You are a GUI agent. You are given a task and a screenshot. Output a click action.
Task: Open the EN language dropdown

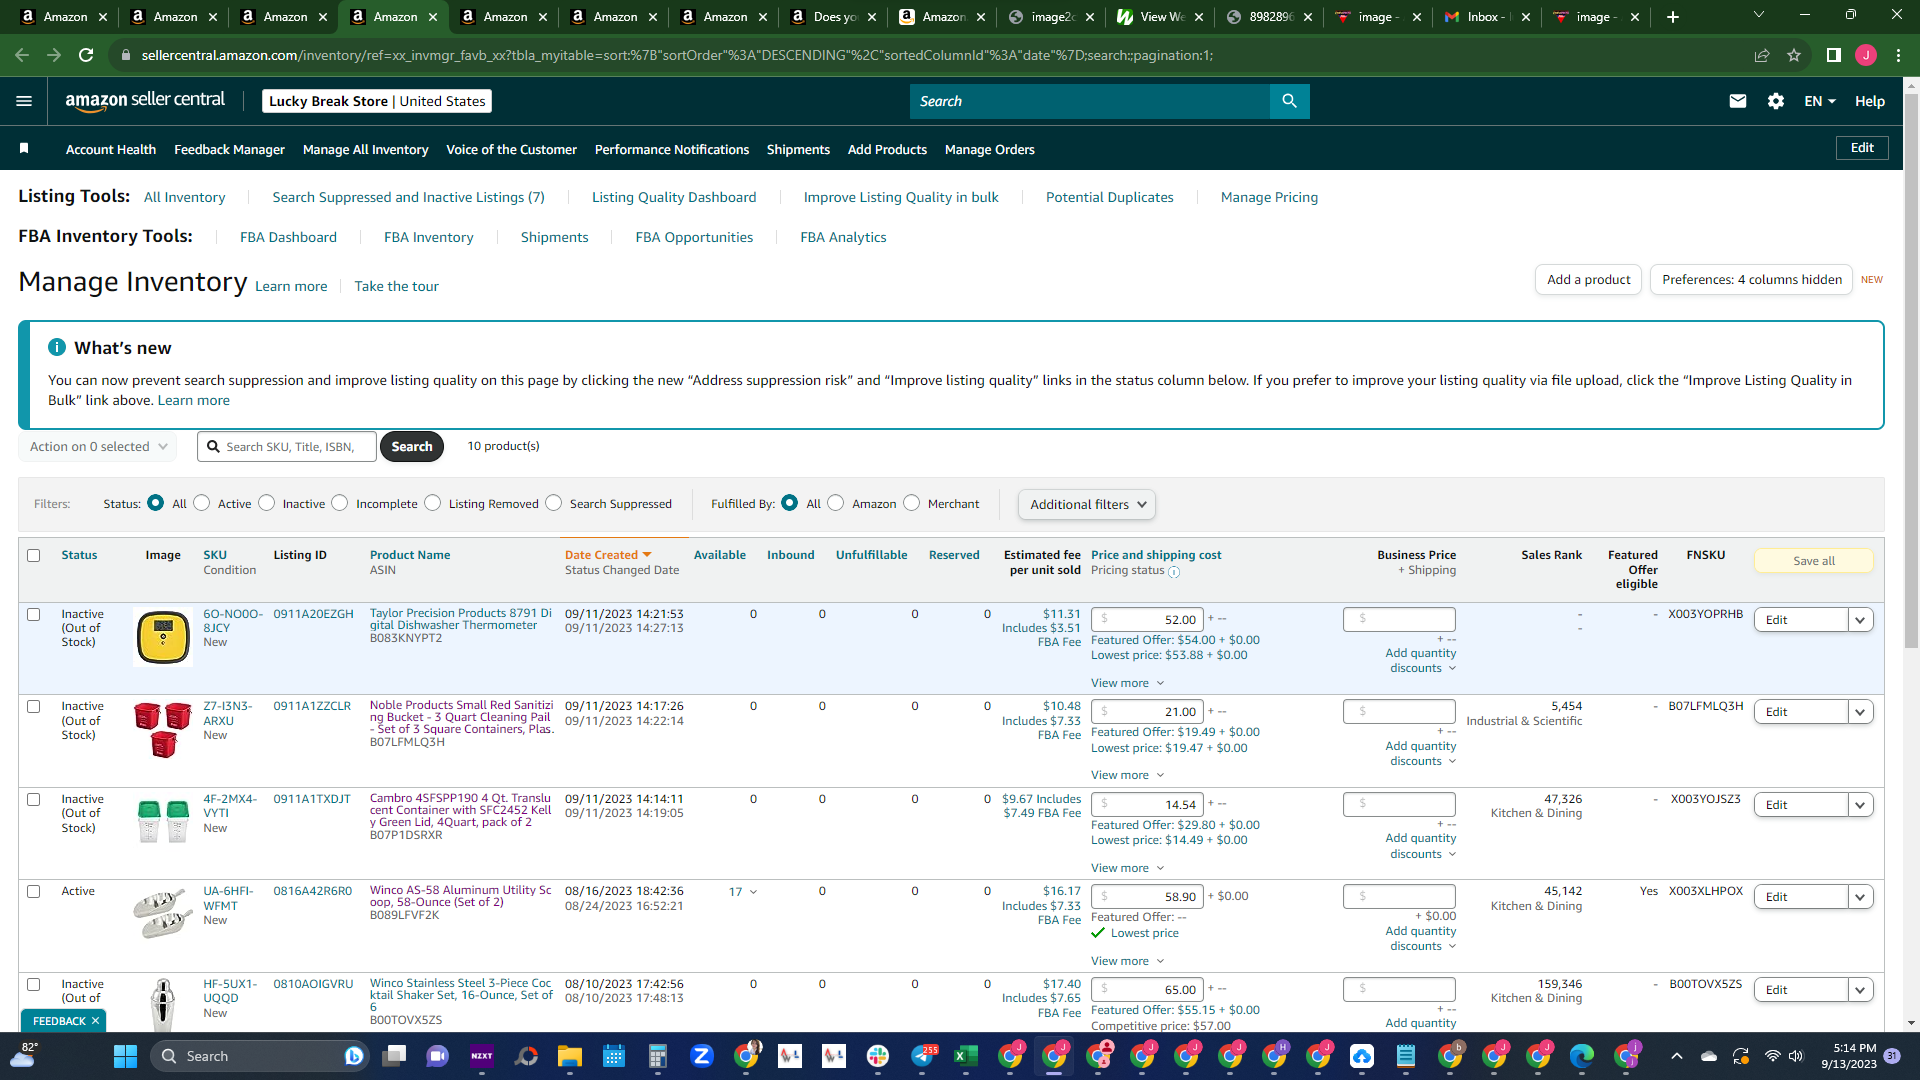1820,101
